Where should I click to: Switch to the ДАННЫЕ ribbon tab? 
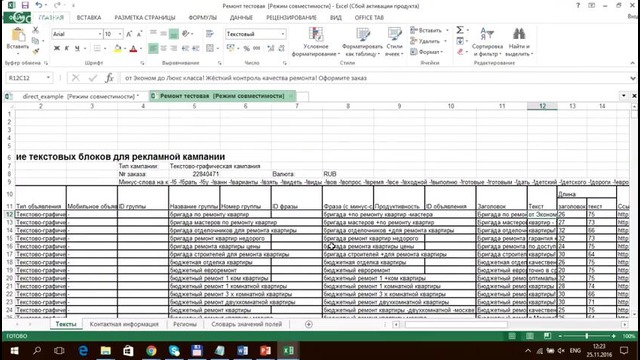241,18
